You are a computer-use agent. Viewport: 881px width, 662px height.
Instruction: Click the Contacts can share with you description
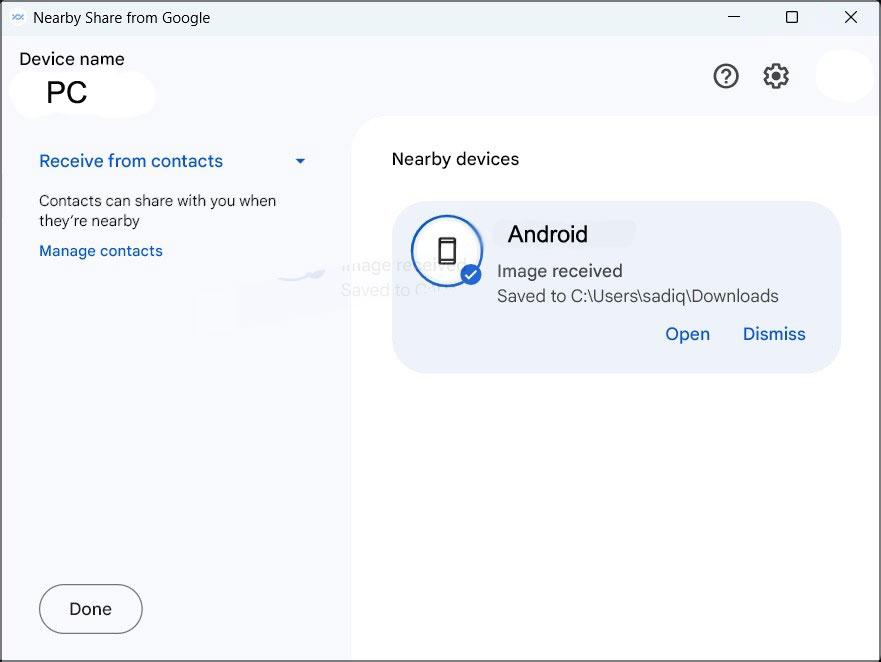click(157, 211)
